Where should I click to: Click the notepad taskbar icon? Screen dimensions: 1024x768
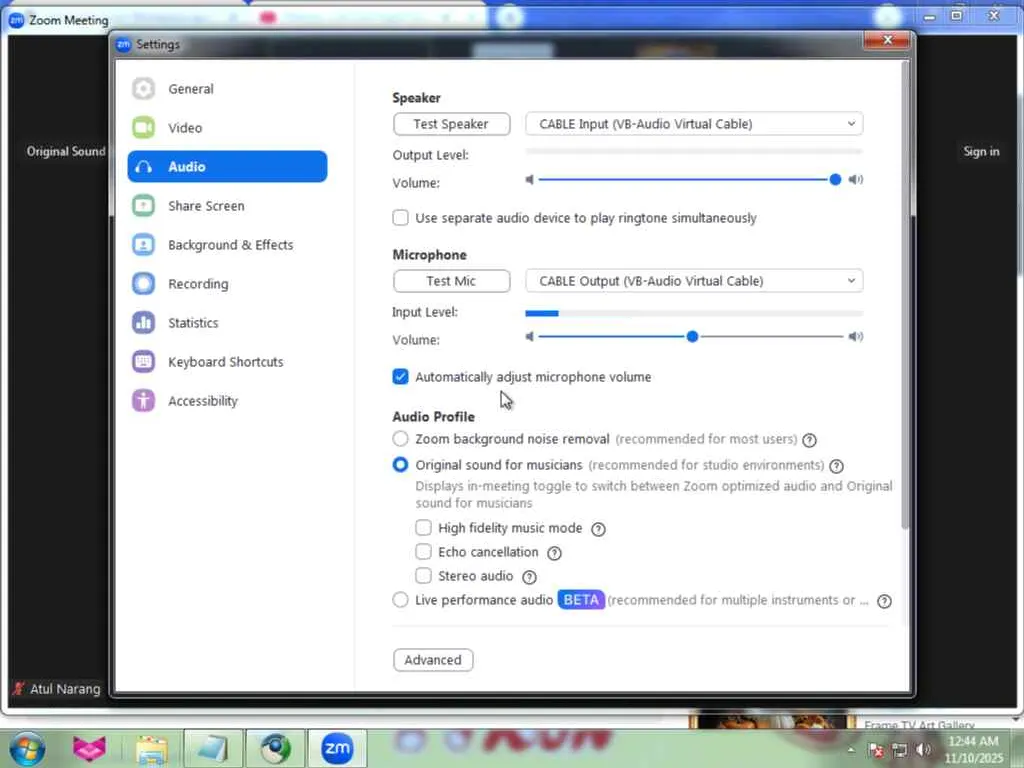pyautogui.click(x=213, y=748)
